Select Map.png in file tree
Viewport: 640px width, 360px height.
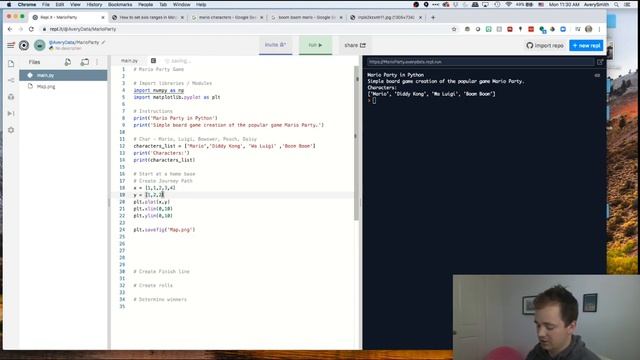click(63, 87)
